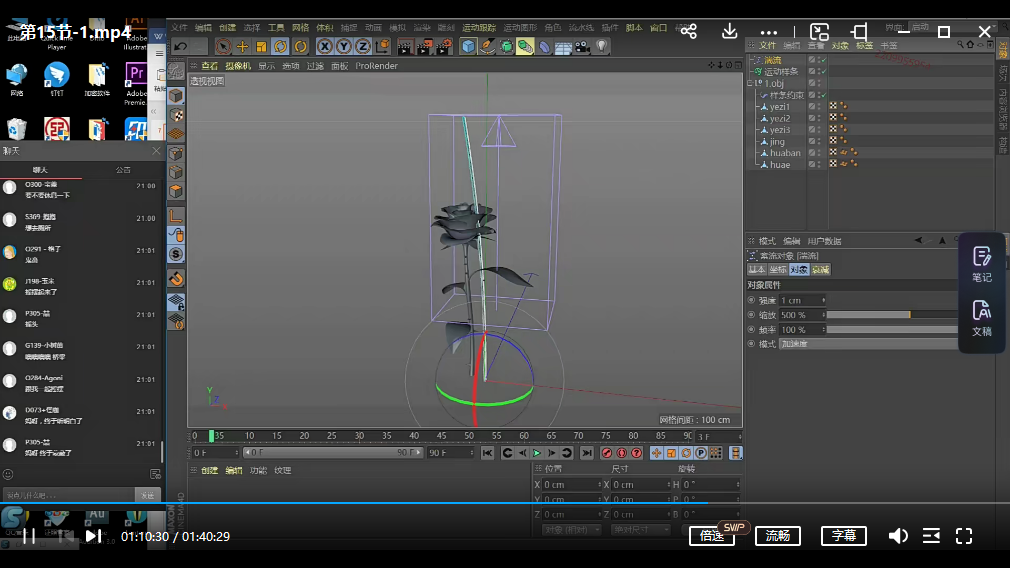
Task: Select the highlighted Rotate tool
Action: point(281,46)
